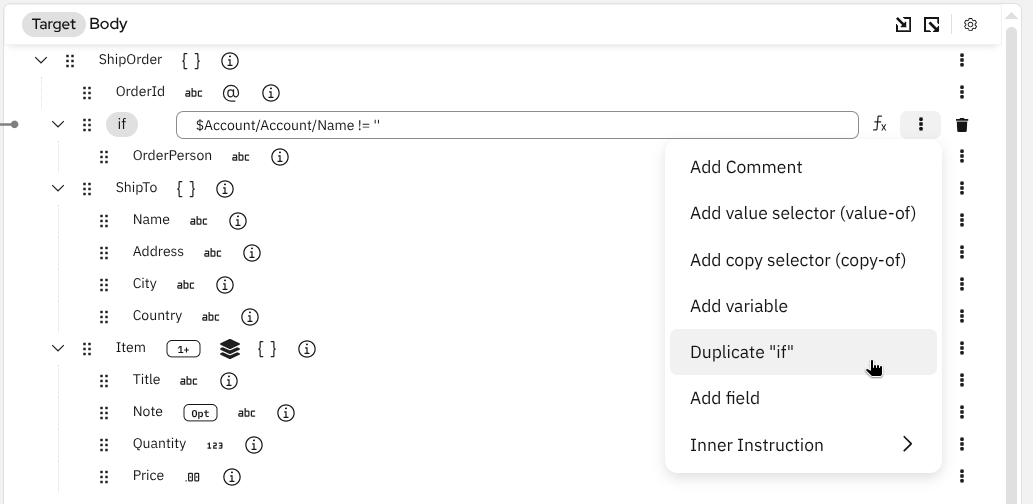The image size is (1033, 504).
Task: Delete the if condition with trash icon
Action: coord(962,125)
